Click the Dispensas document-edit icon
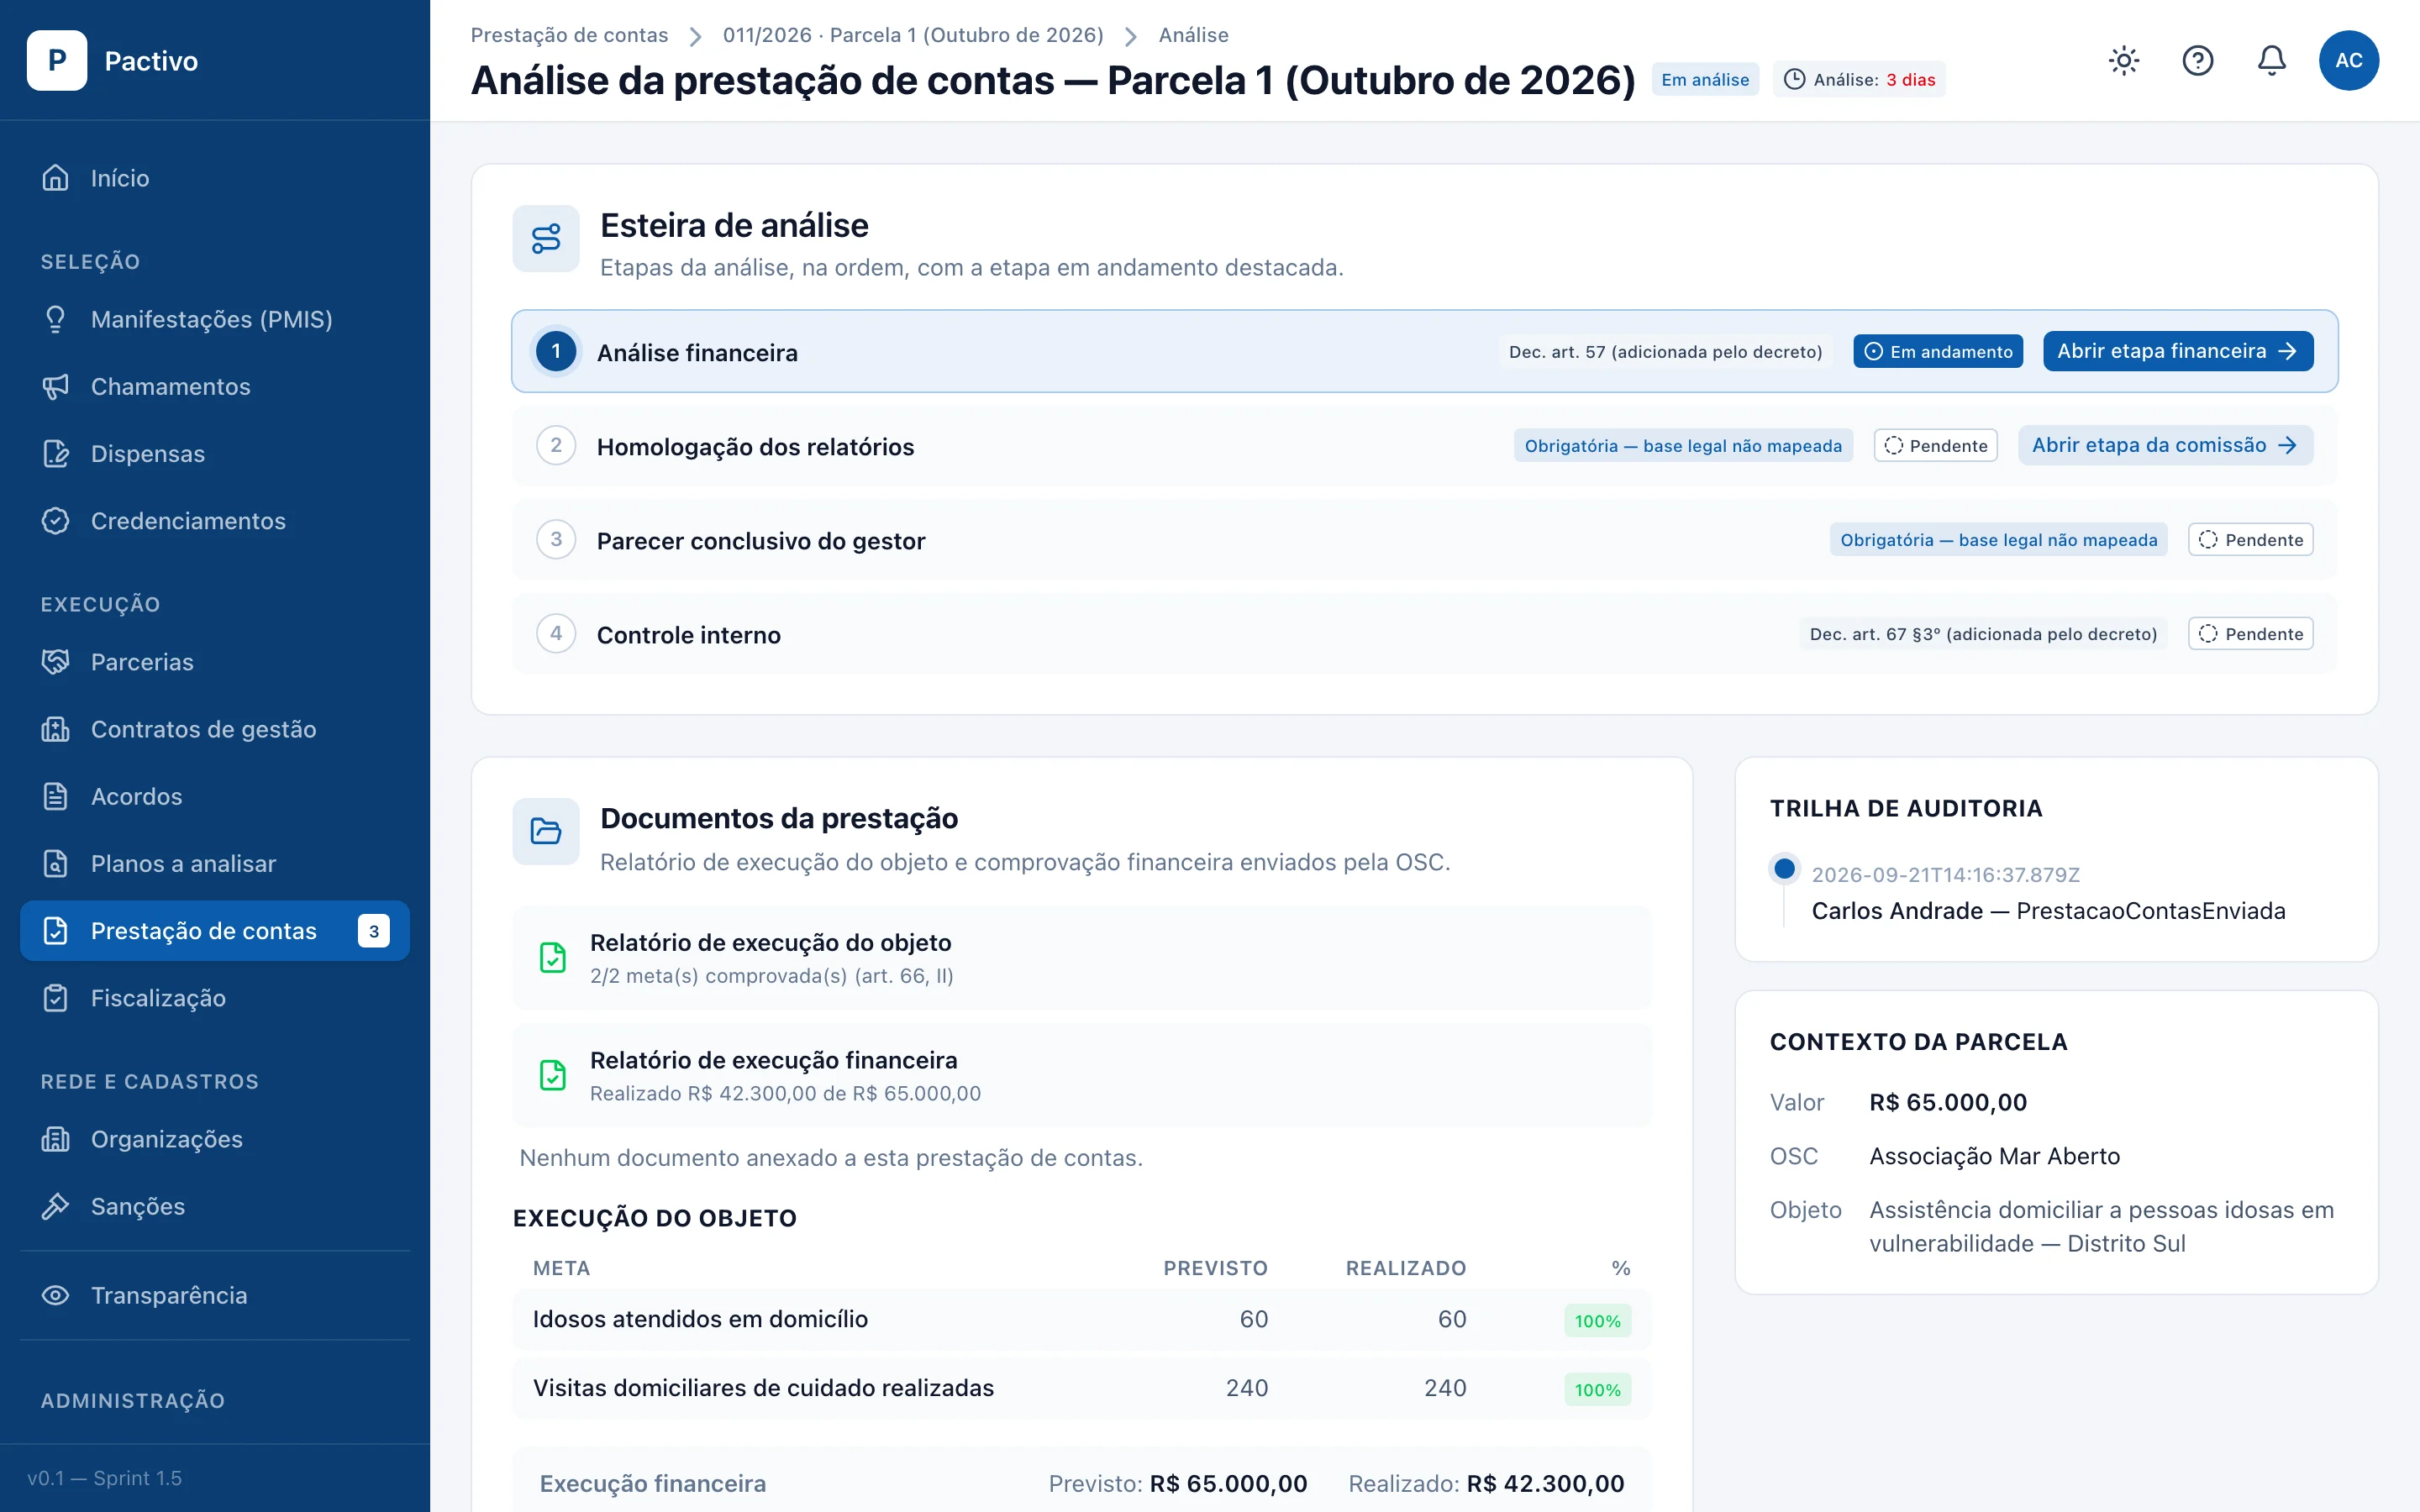 56,453
